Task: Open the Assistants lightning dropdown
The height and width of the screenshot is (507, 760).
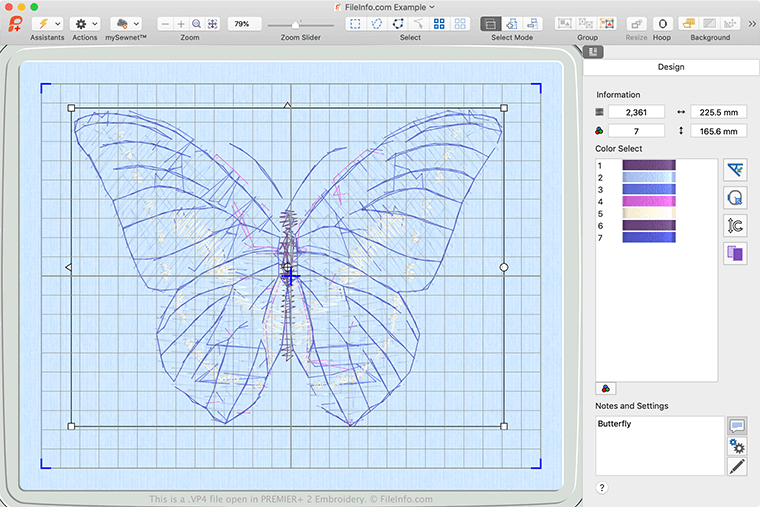Action: 48,24
